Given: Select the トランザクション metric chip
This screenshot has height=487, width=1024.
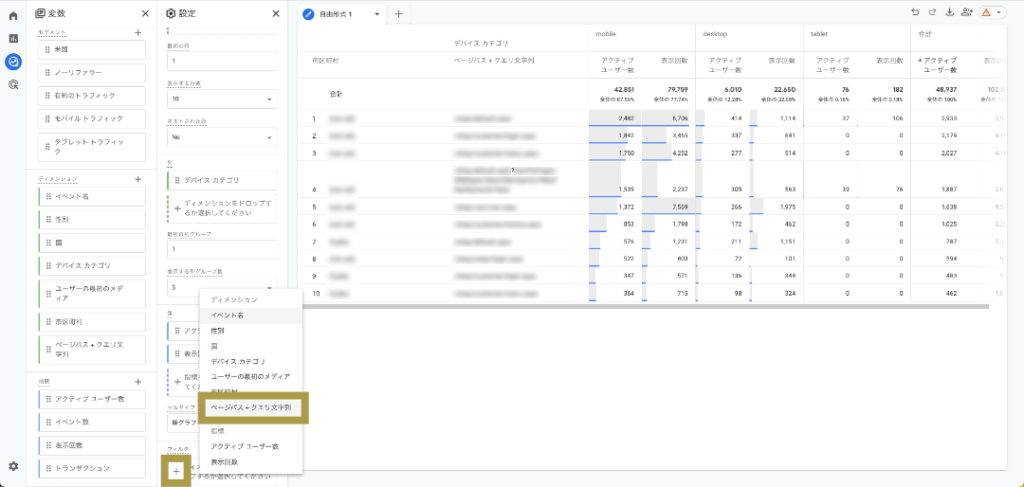Looking at the screenshot, I should [x=91, y=468].
